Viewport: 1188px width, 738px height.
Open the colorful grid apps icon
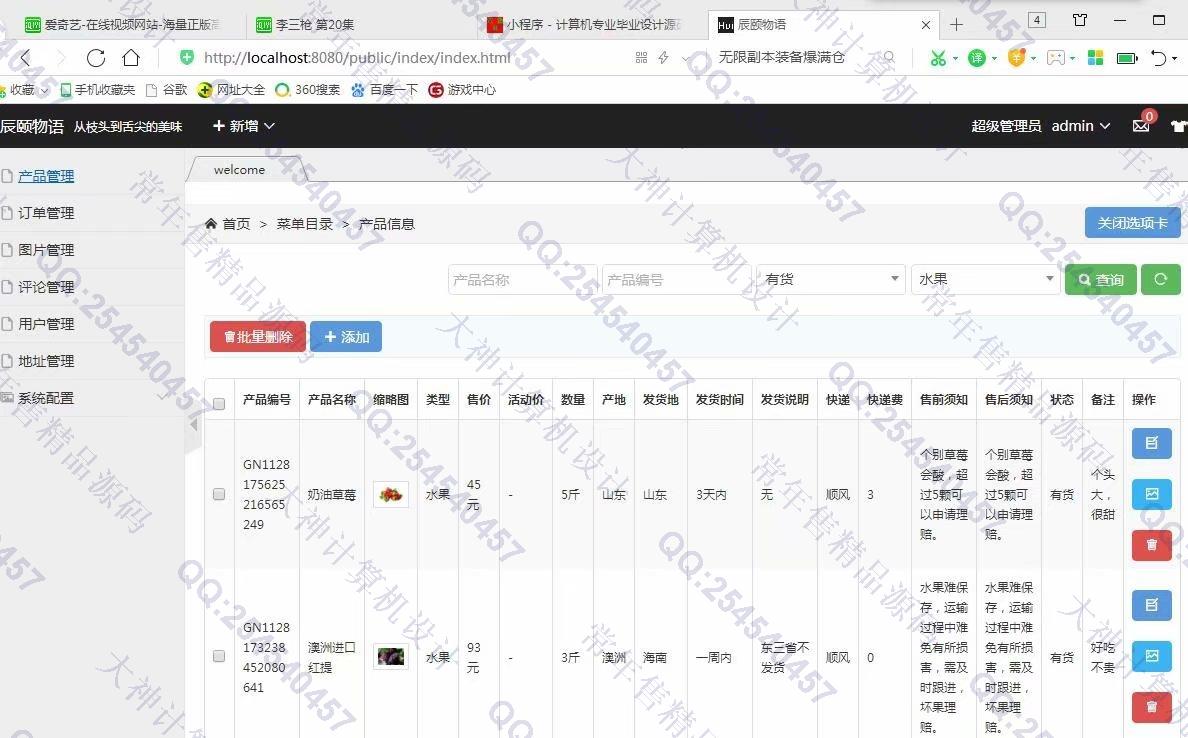point(1095,58)
